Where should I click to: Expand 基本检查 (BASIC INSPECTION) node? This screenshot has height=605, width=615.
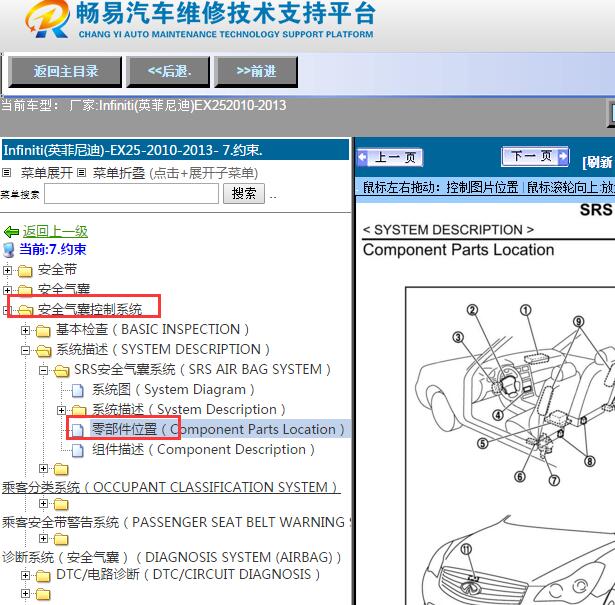point(25,331)
